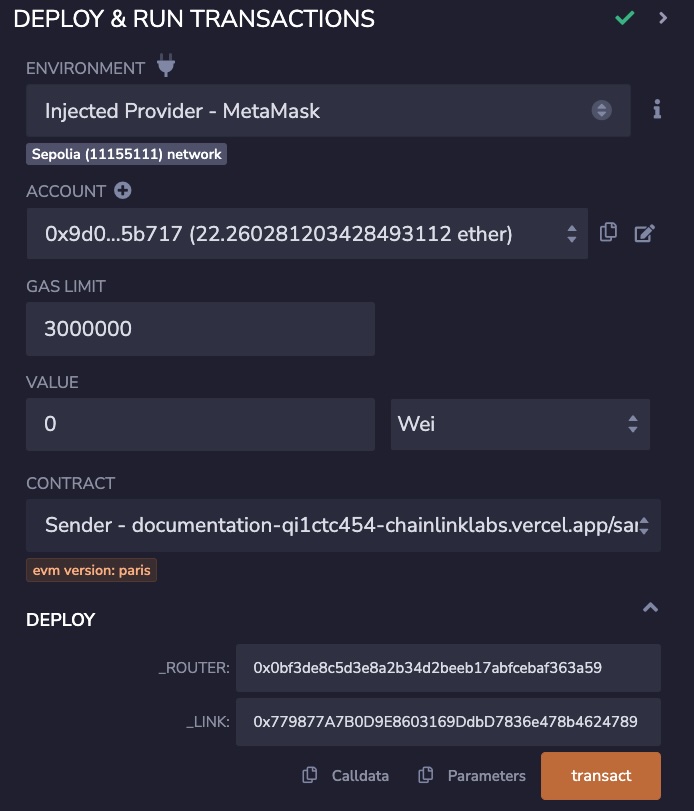Collapse the Deploy section with chevron
The width and height of the screenshot is (694, 811).
(x=651, y=607)
